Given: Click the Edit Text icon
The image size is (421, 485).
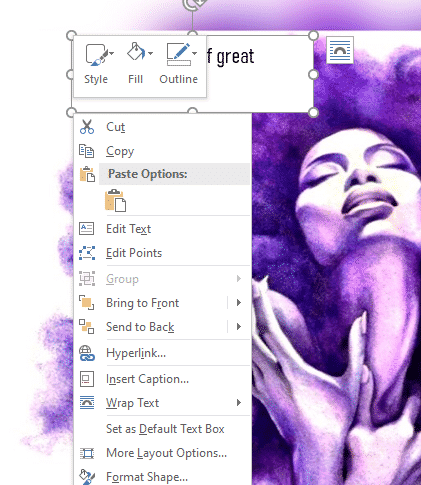Looking at the screenshot, I should pos(87,229).
